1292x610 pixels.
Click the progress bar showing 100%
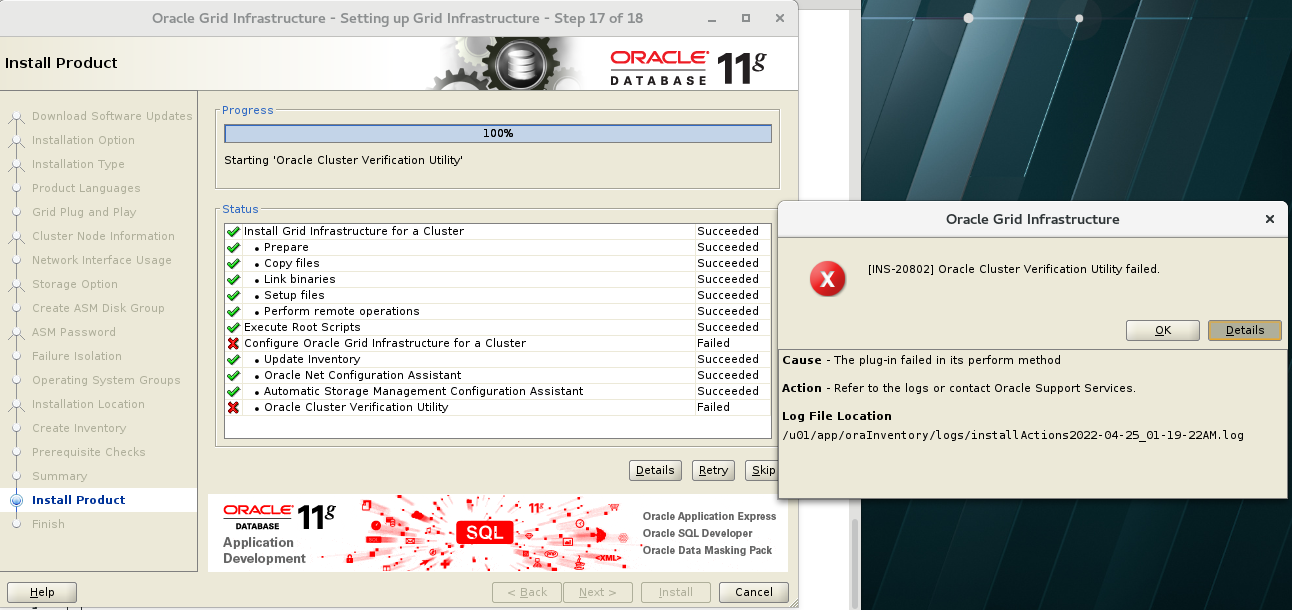[x=498, y=133]
